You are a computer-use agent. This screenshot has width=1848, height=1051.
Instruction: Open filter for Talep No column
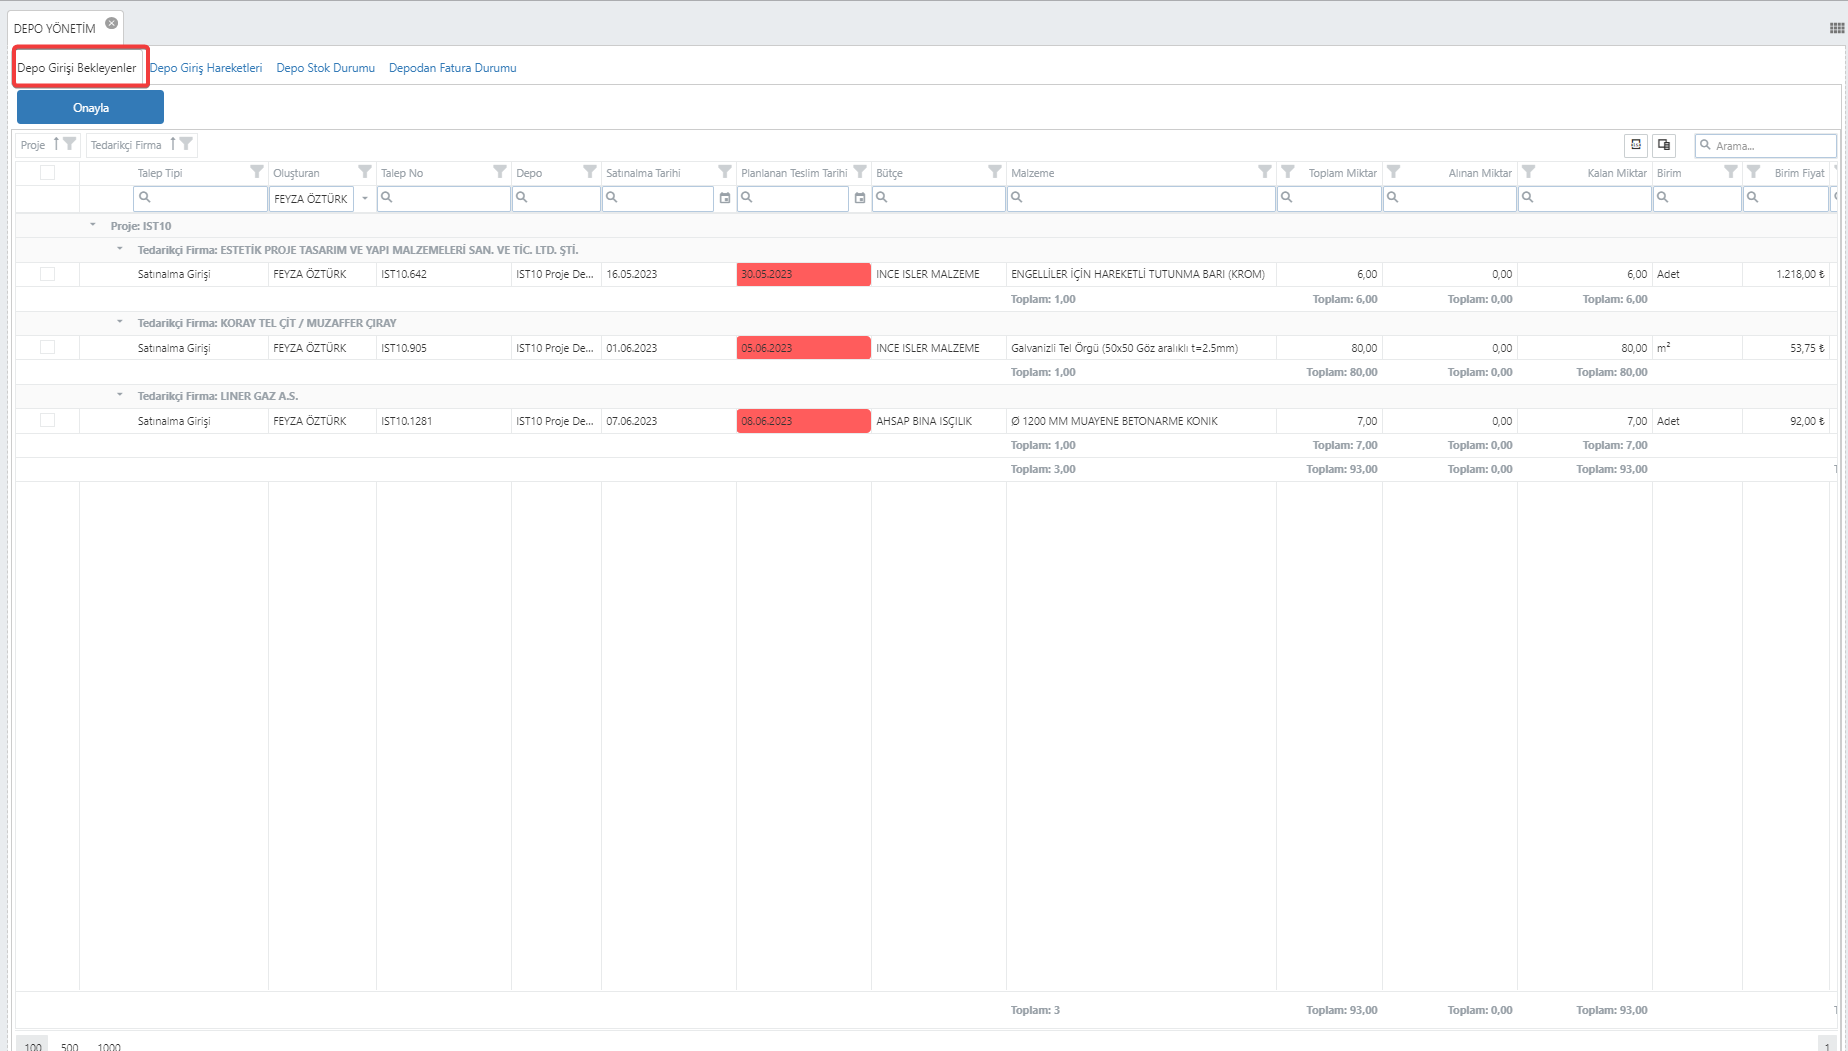pos(499,172)
